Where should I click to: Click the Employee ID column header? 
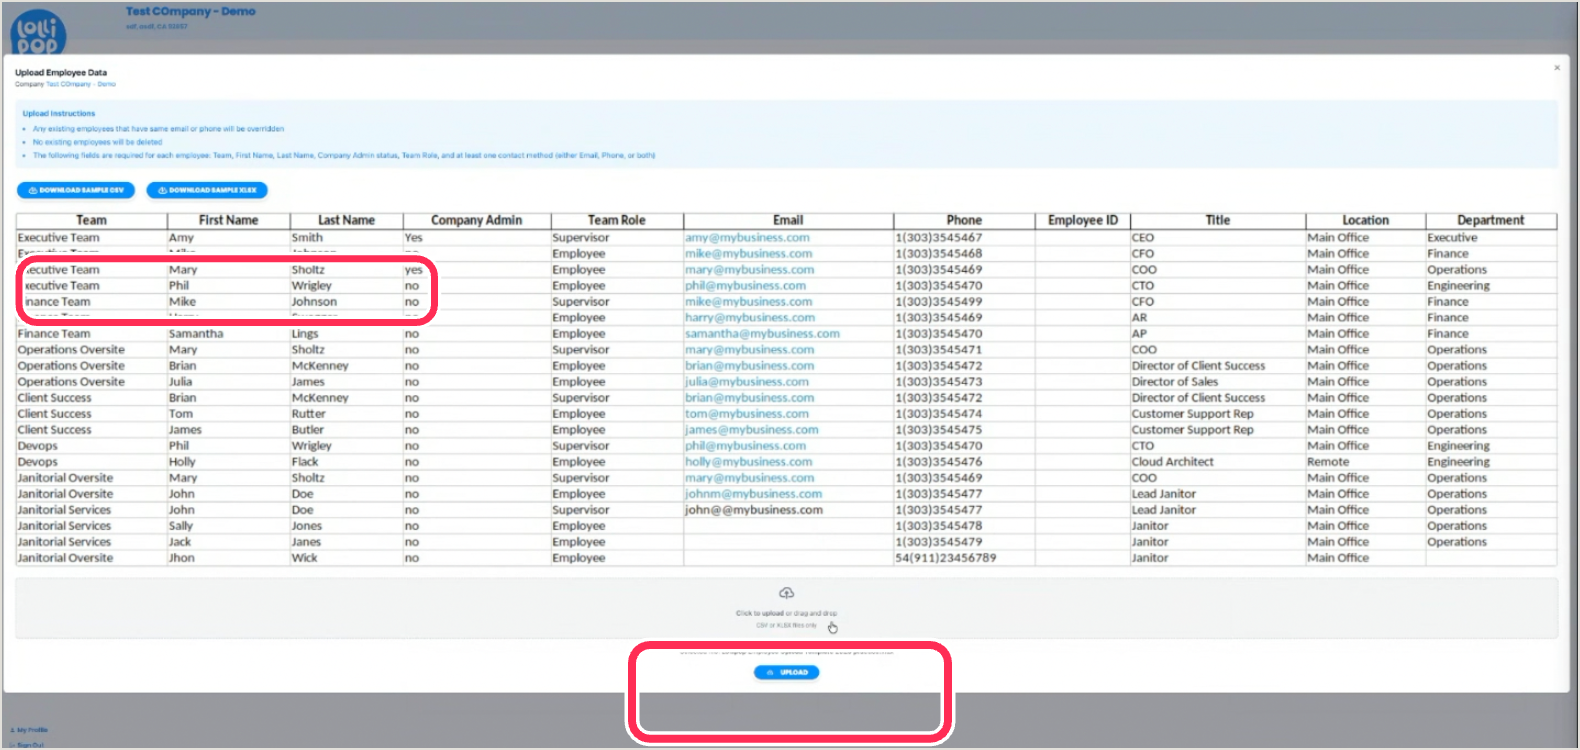click(1082, 220)
